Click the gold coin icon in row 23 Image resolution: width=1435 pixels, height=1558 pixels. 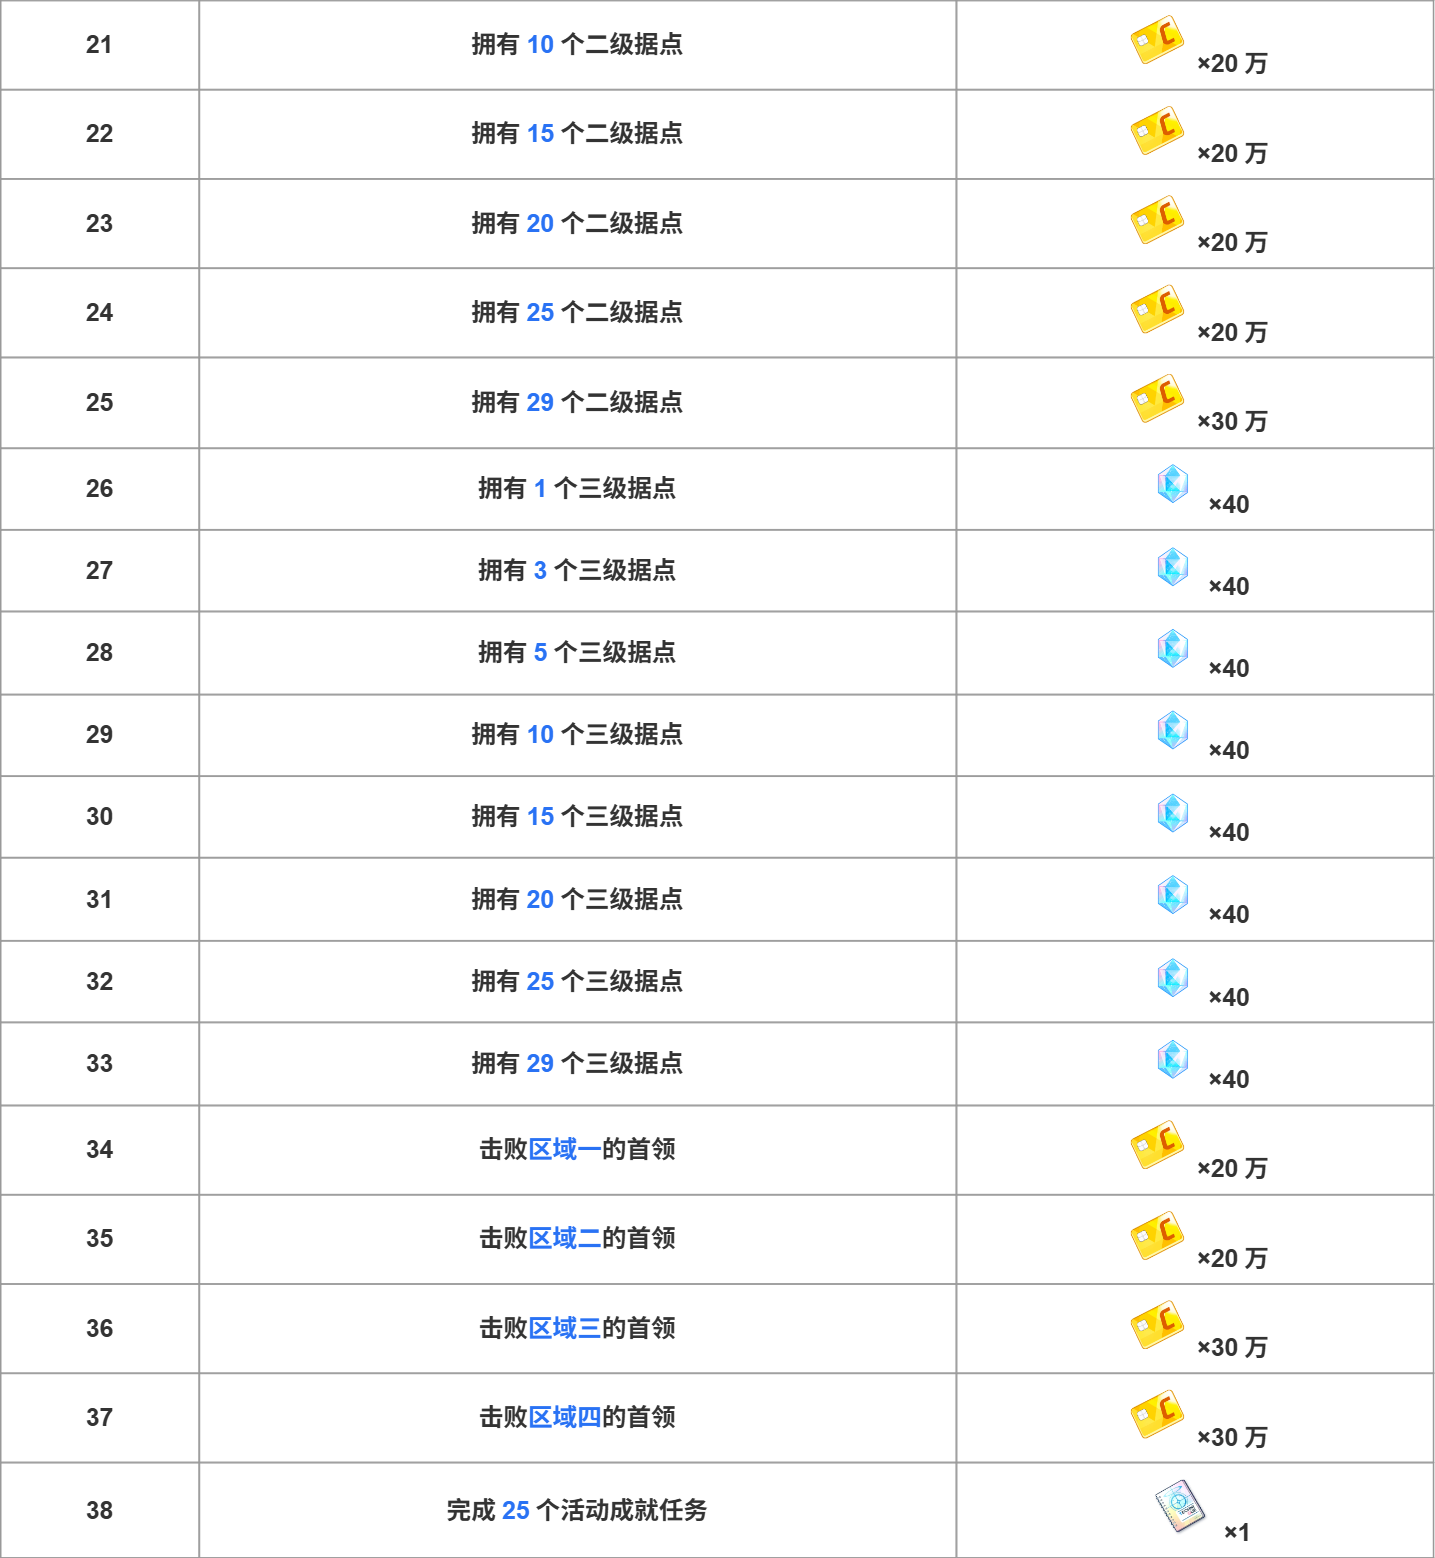(x=1157, y=220)
